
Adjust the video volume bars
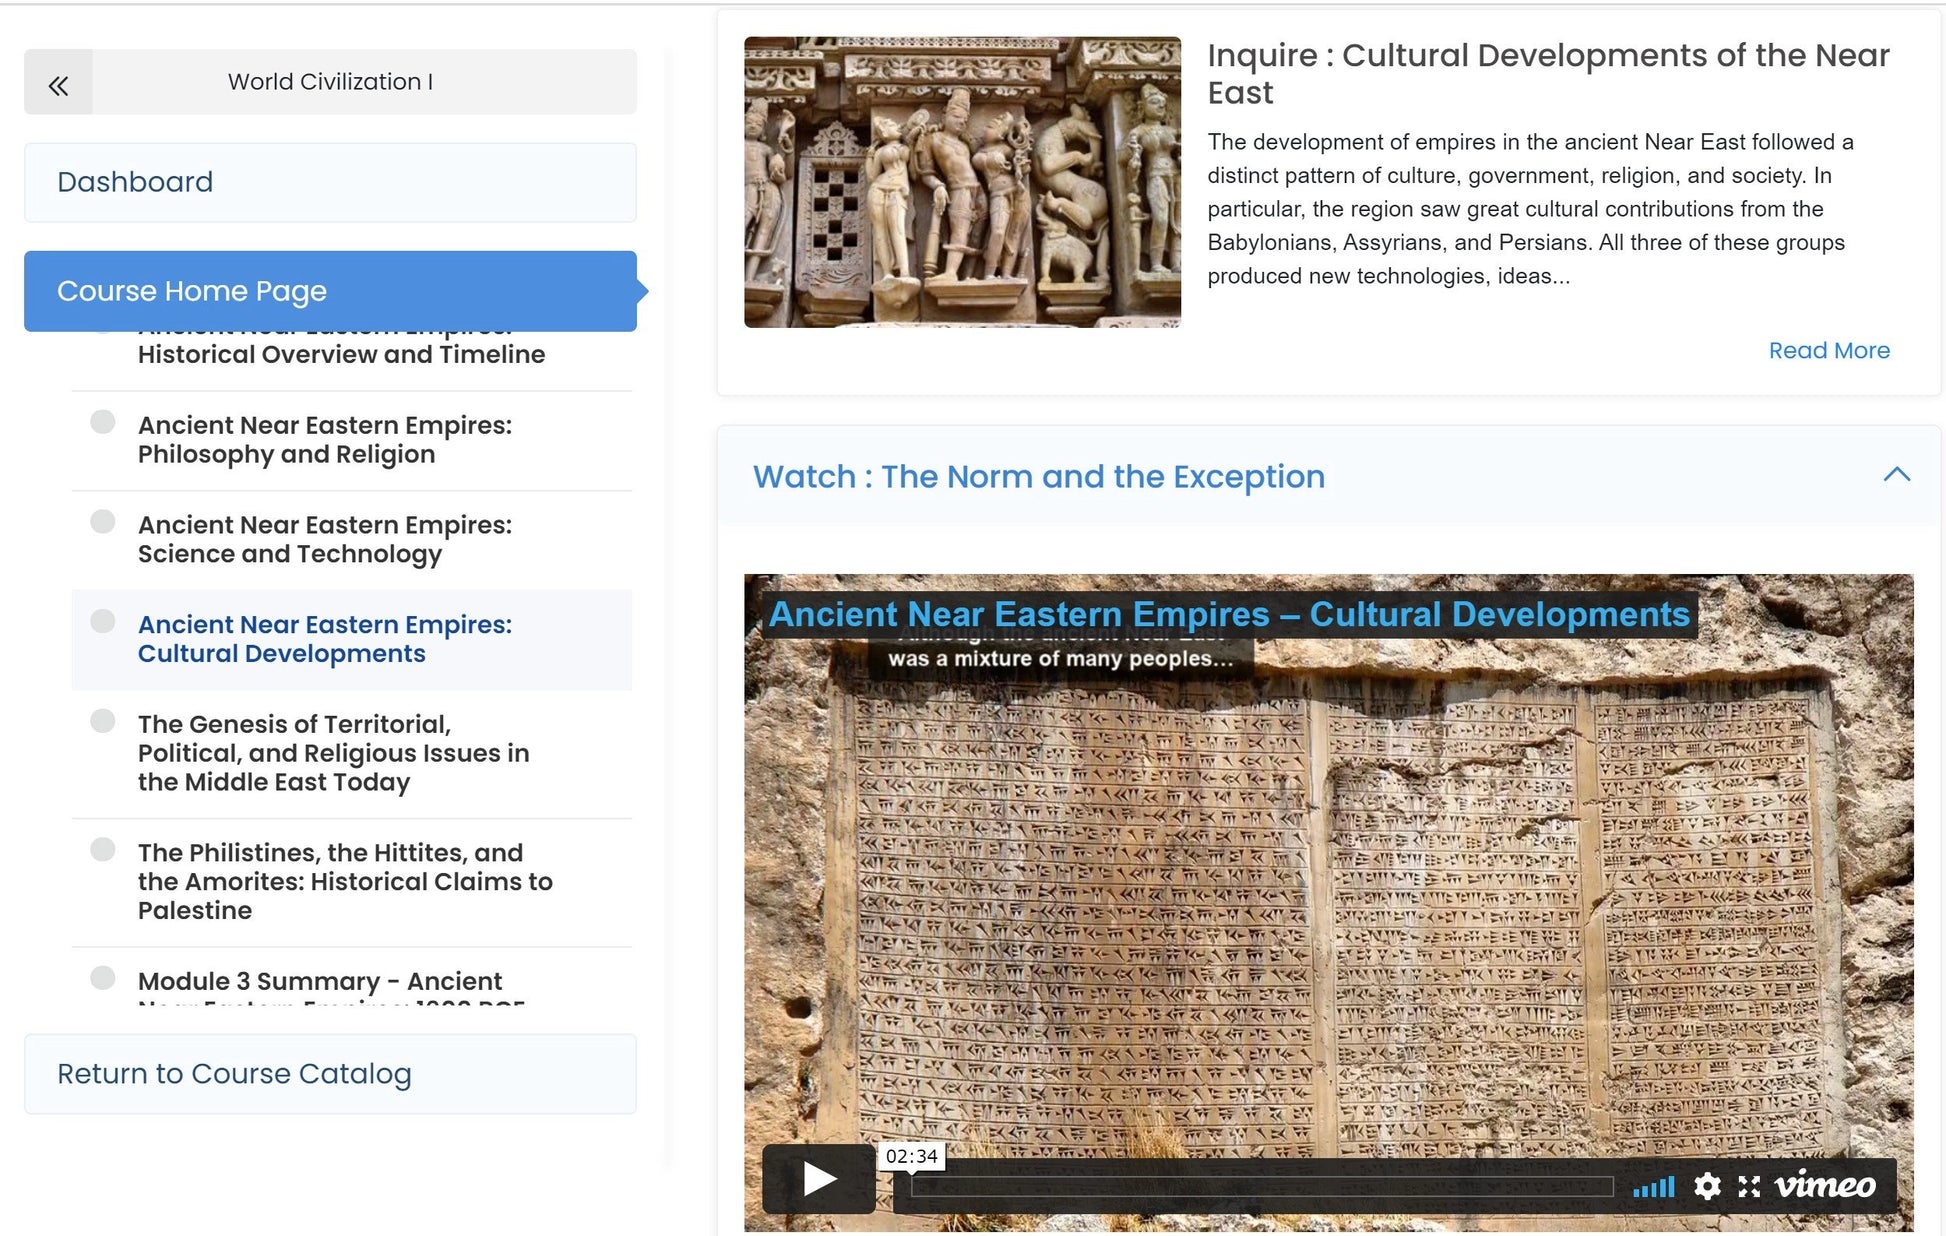1653,1187
